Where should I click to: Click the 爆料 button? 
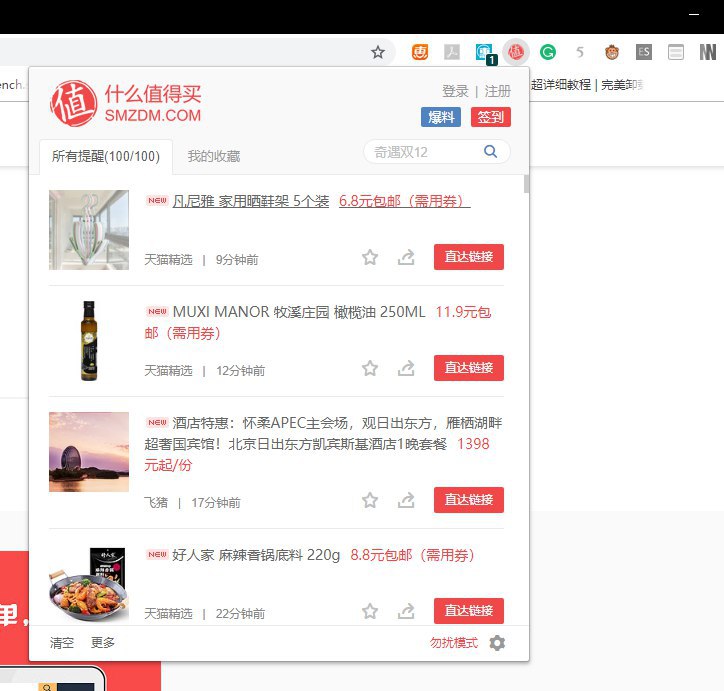[x=441, y=117]
